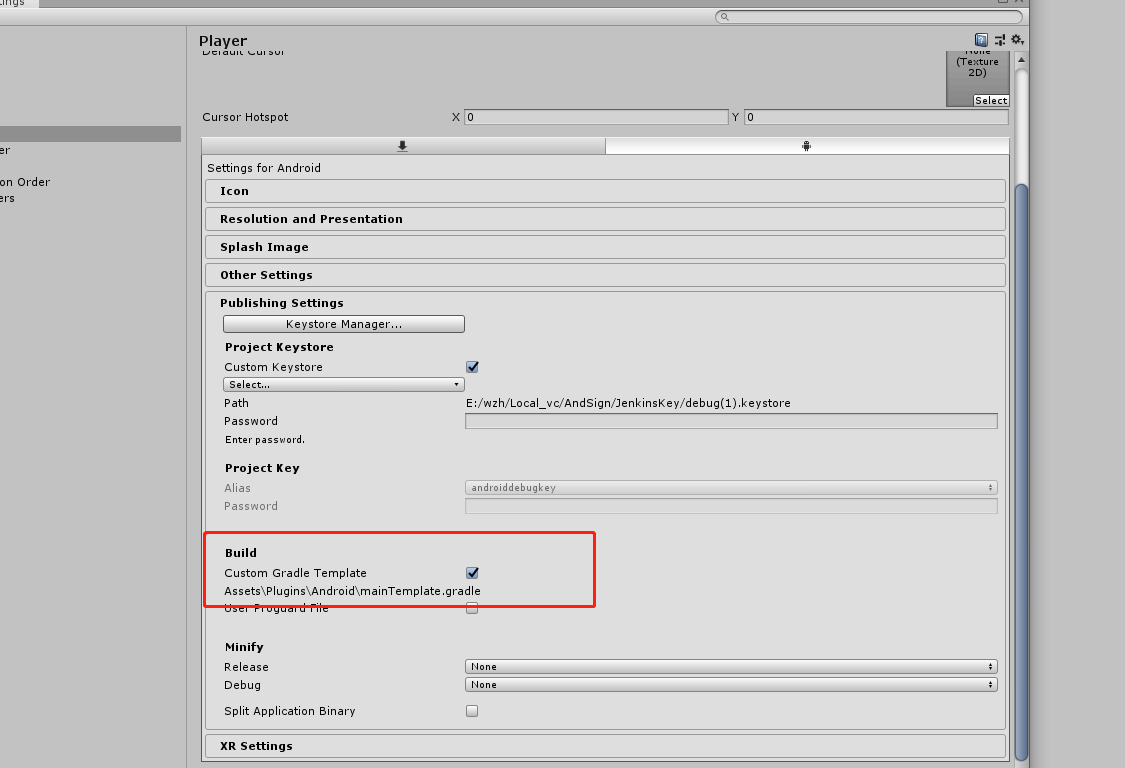Open the Minify Release dropdown
Image resolution: width=1125 pixels, height=768 pixels.
[731, 667]
